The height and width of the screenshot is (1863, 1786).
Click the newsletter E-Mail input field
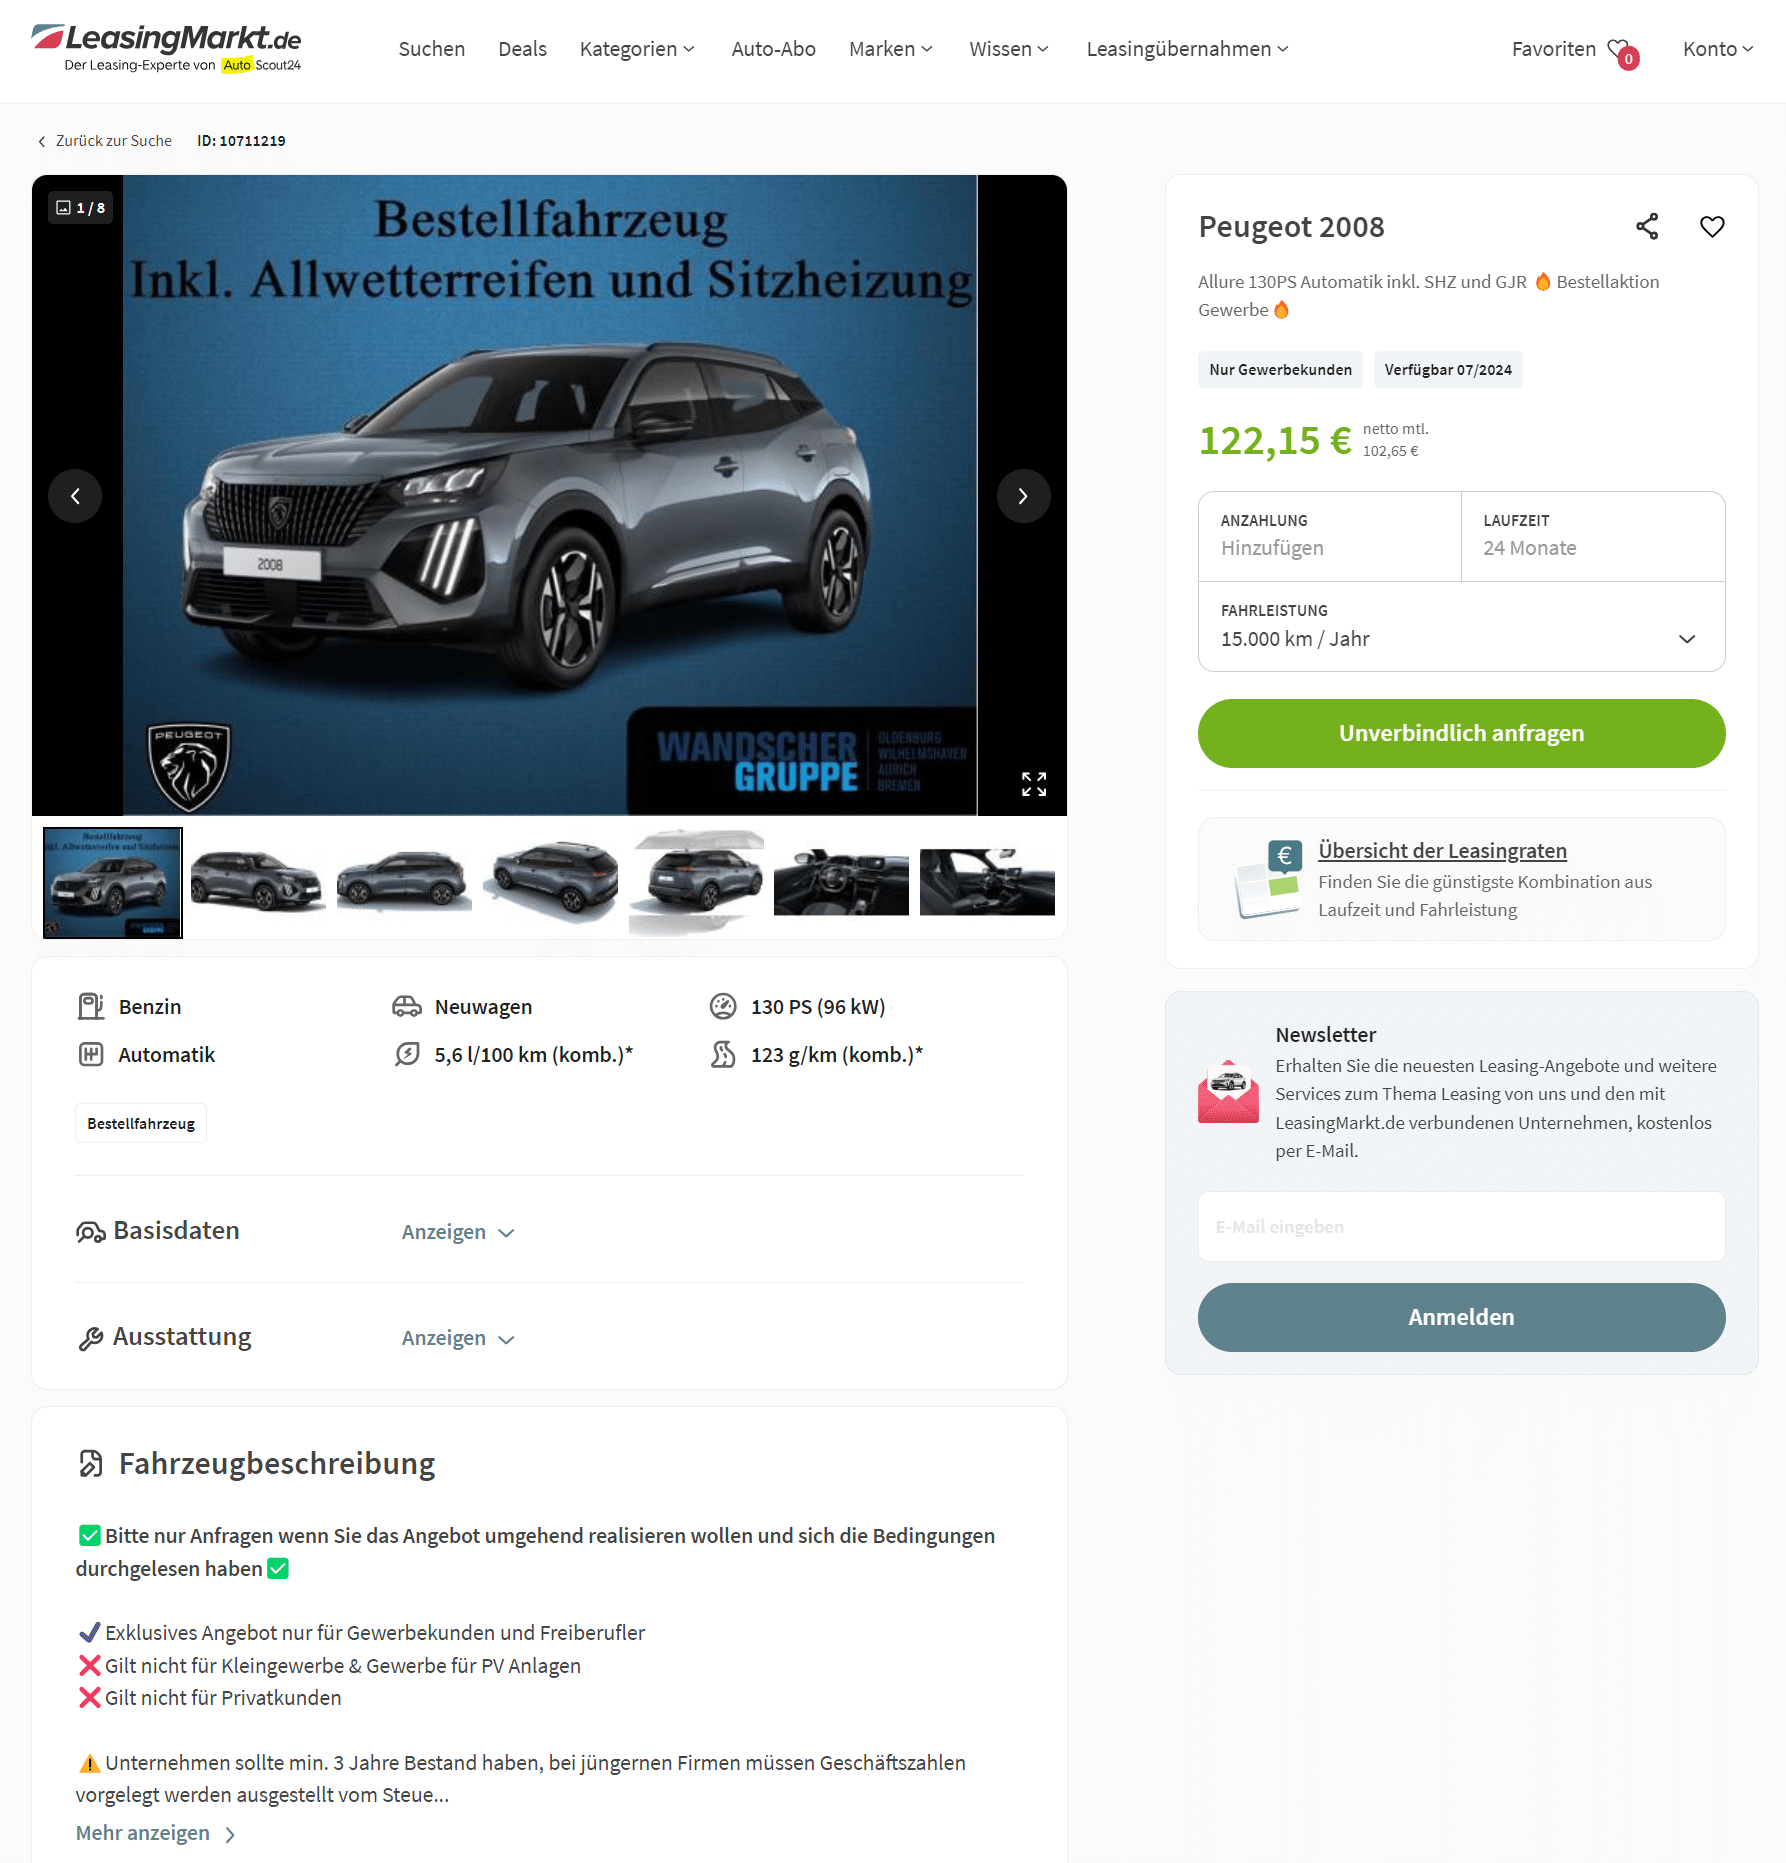click(1461, 1227)
